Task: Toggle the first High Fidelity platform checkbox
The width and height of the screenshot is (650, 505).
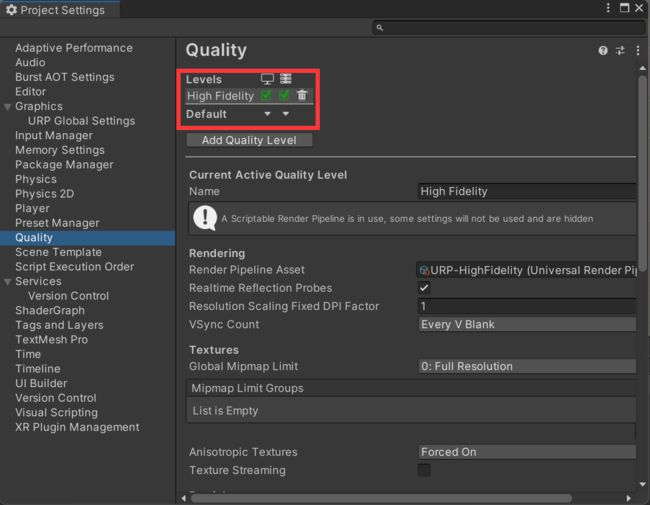Action: coord(266,95)
